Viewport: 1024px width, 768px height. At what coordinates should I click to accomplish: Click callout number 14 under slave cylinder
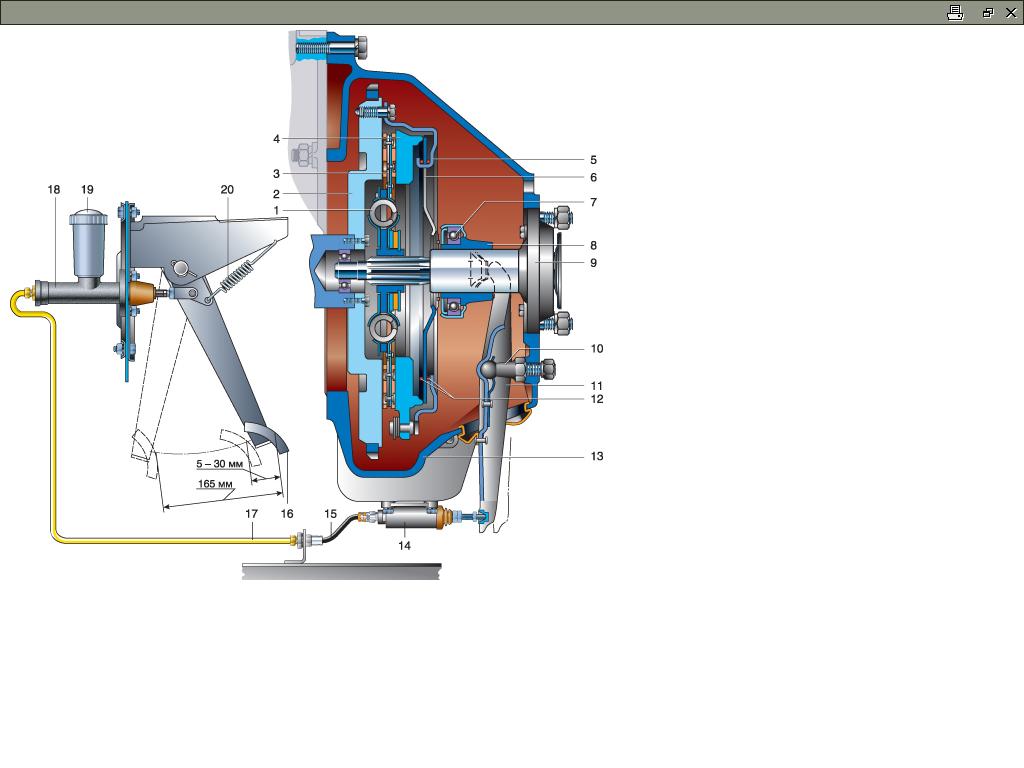tap(404, 546)
